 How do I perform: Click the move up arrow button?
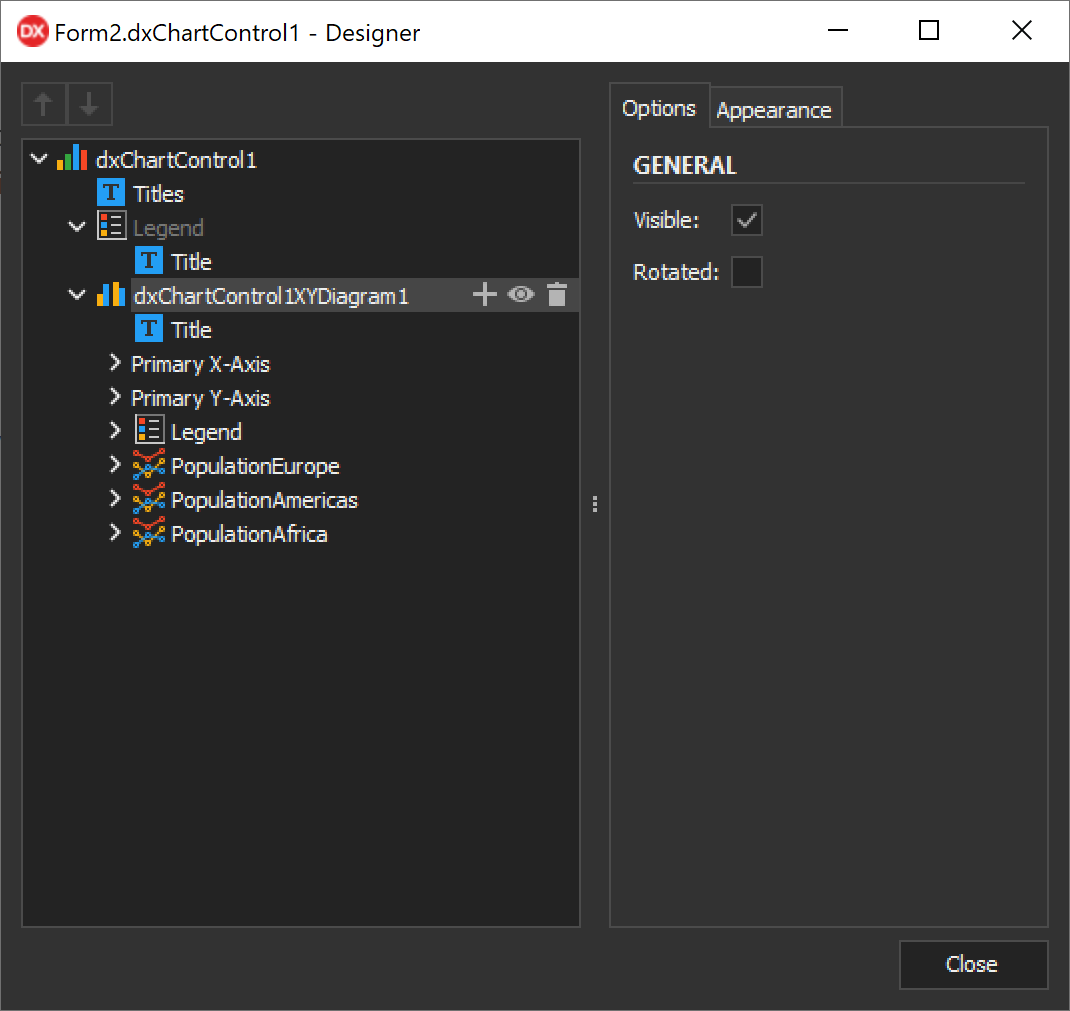click(x=44, y=104)
